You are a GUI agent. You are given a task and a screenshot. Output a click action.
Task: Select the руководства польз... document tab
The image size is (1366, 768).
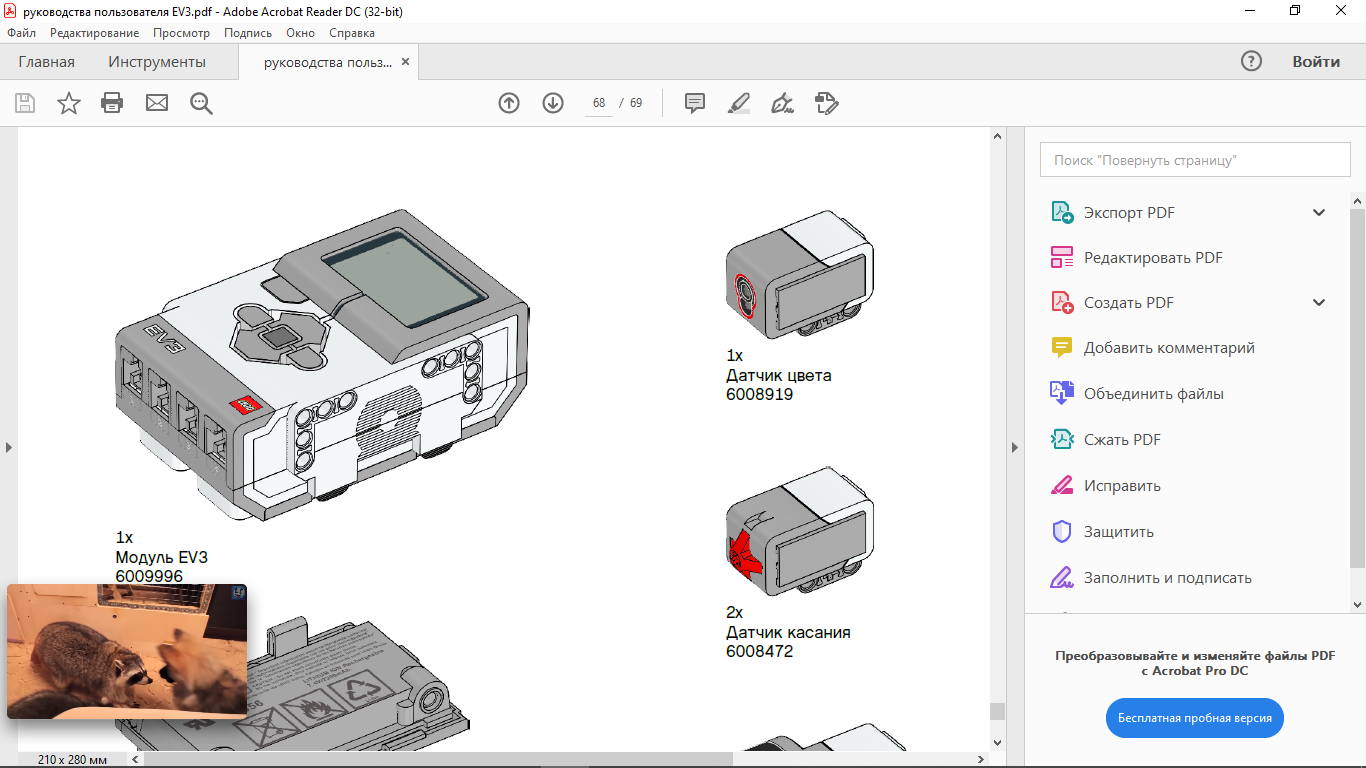328,61
